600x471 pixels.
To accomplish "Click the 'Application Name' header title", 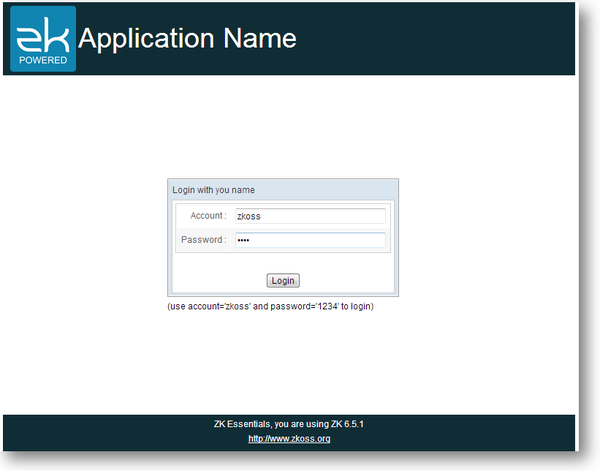I will tap(187, 39).
